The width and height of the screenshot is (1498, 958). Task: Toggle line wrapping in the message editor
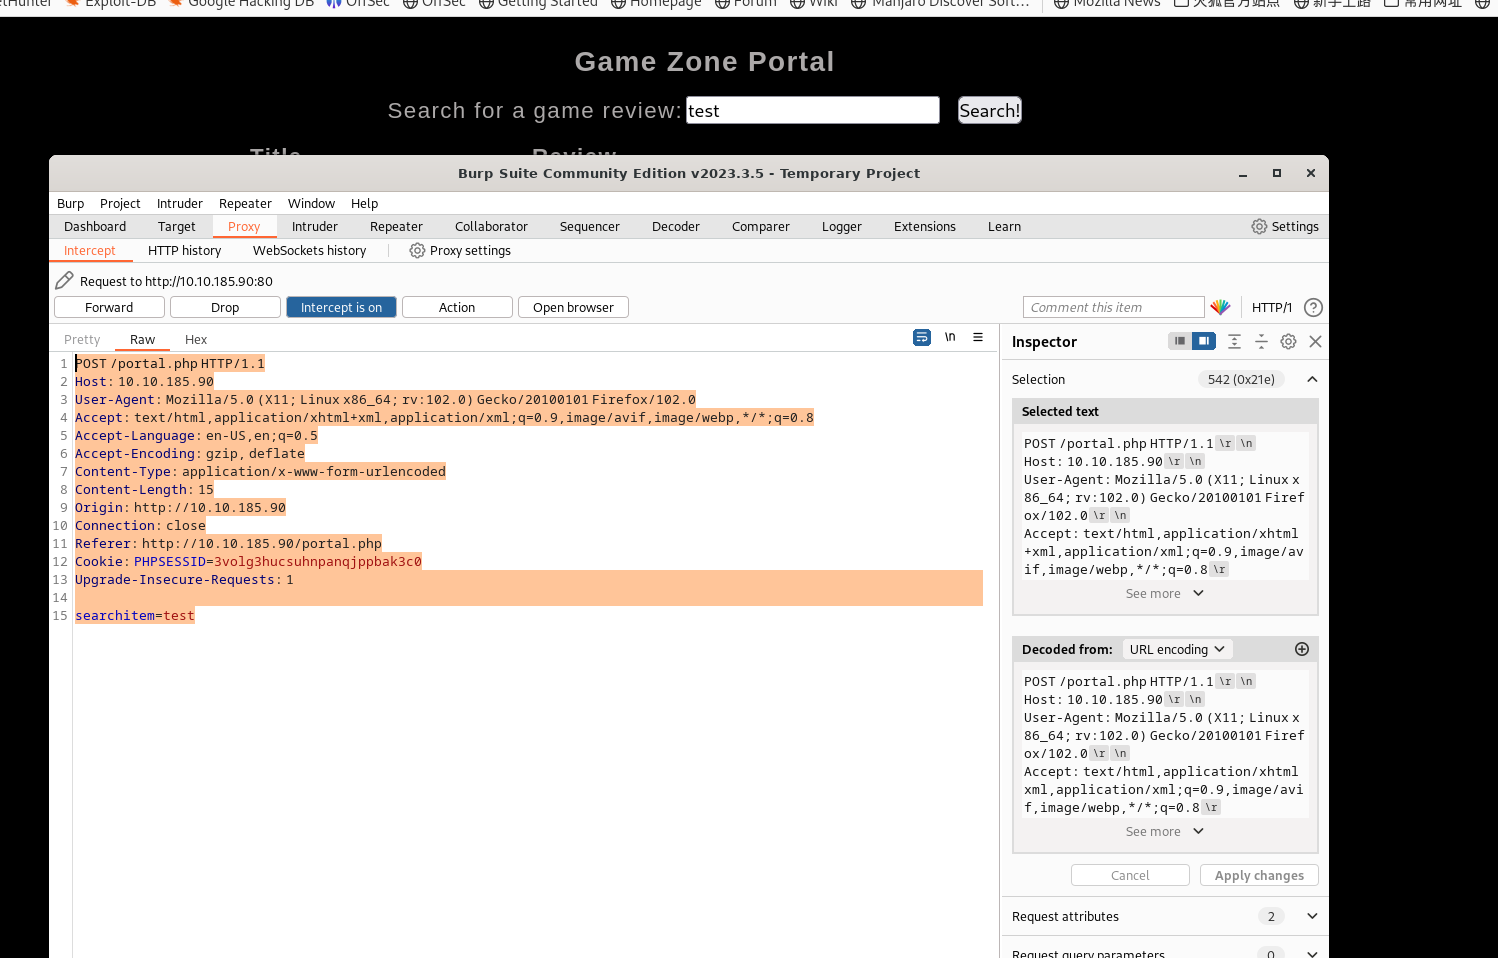tap(921, 338)
